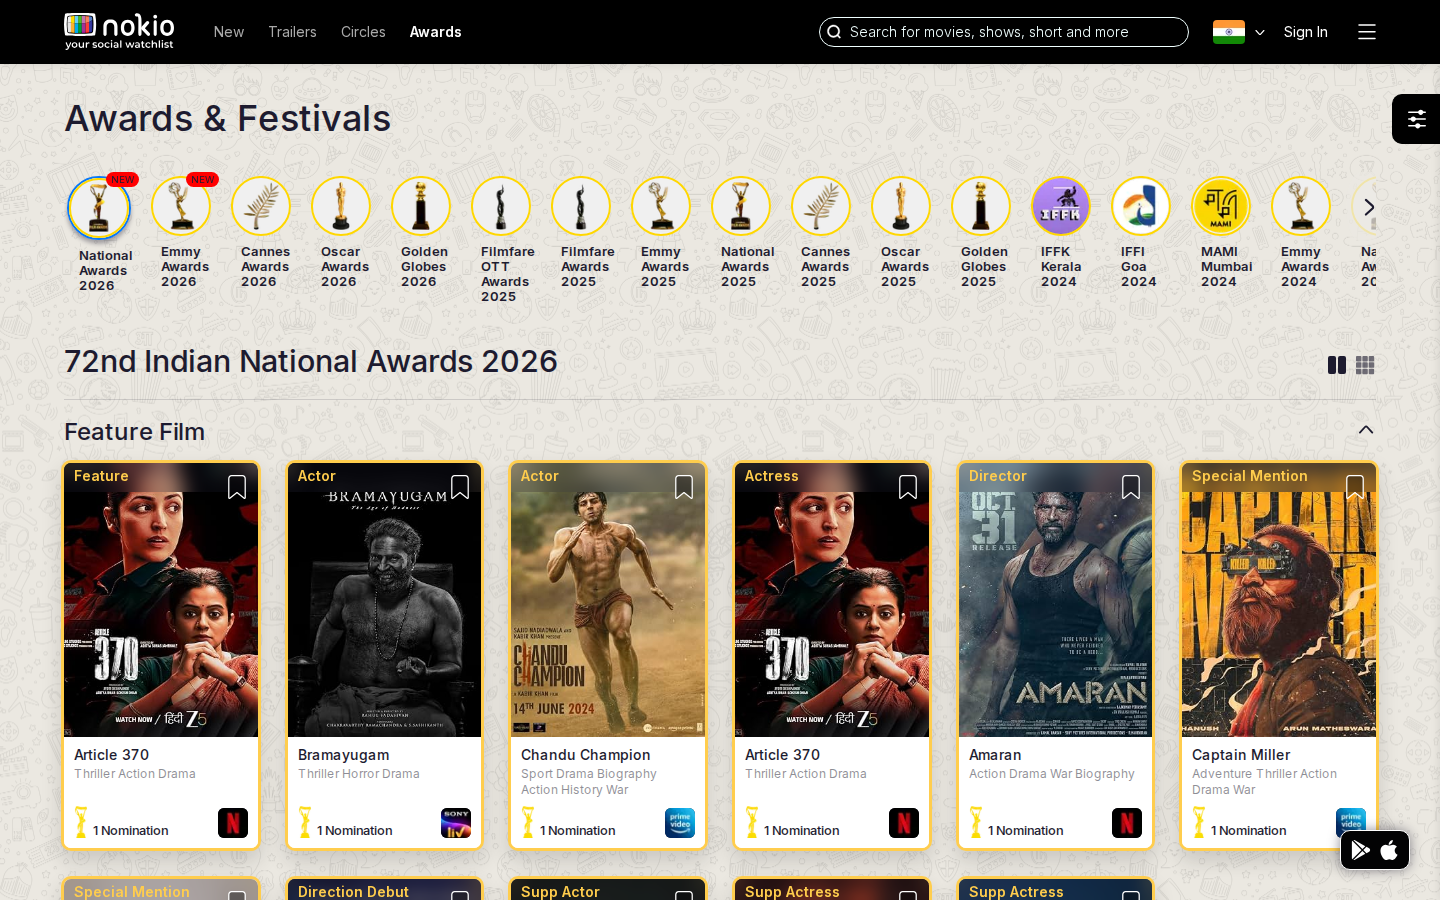Click Sign In
The height and width of the screenshot is (900, 1440).
point(1305,32)
